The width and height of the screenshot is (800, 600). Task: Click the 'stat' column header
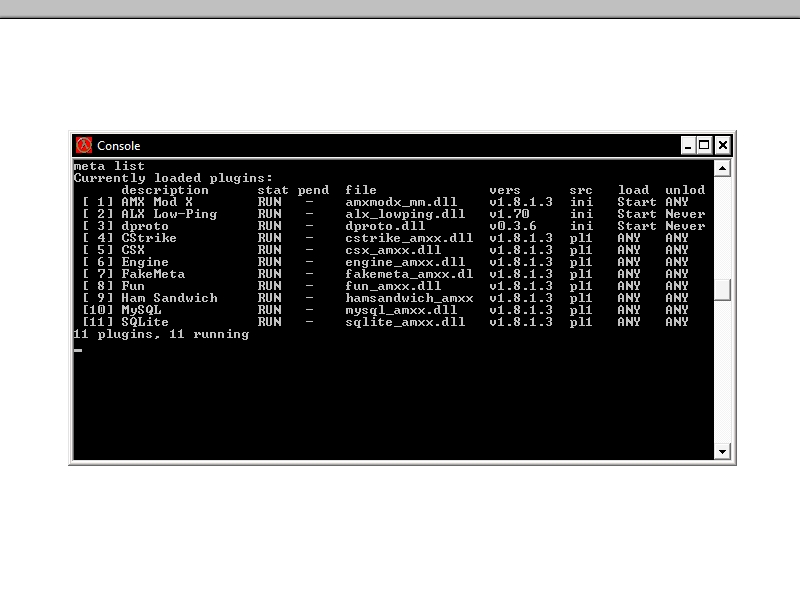coord(272,190)
